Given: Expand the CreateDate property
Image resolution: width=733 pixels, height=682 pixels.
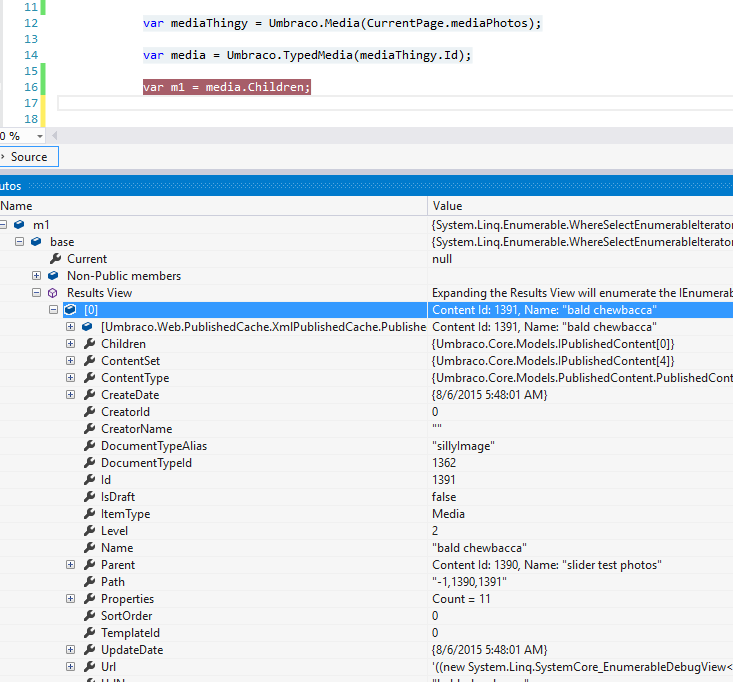Looking at the screenshot, I should [71, 395].
